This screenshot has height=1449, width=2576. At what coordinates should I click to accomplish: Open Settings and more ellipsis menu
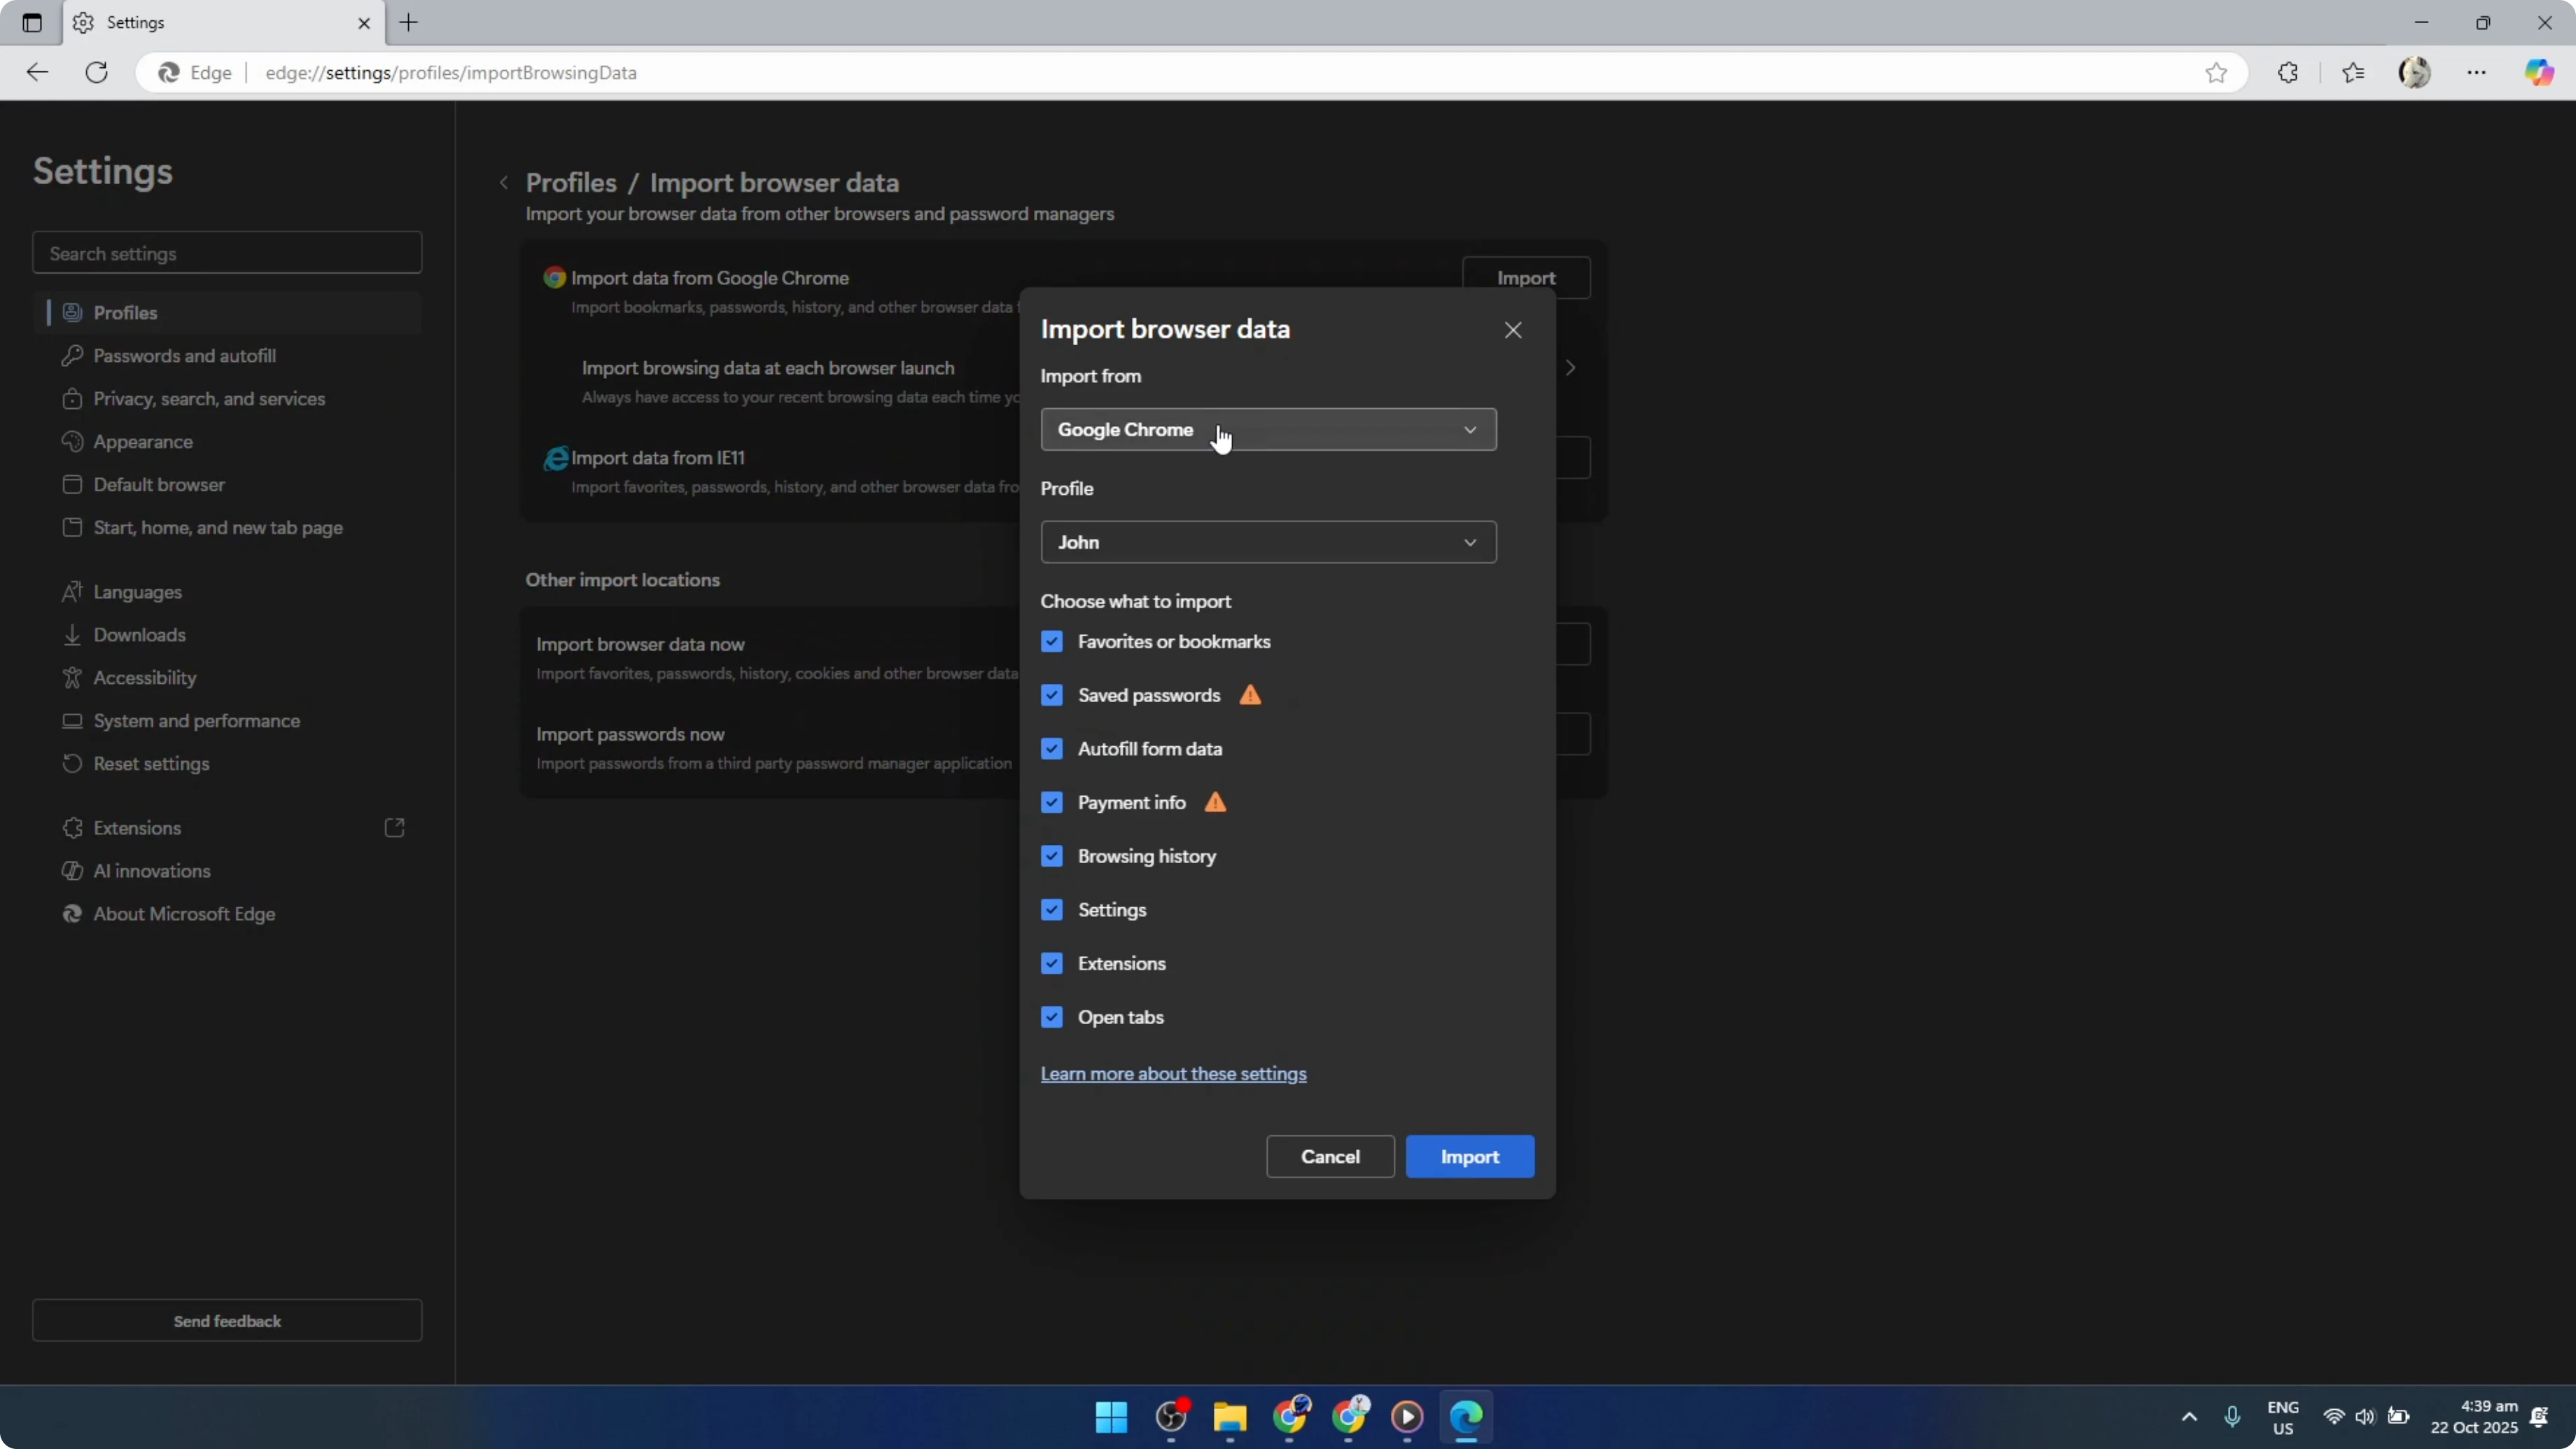point(2476,72)
